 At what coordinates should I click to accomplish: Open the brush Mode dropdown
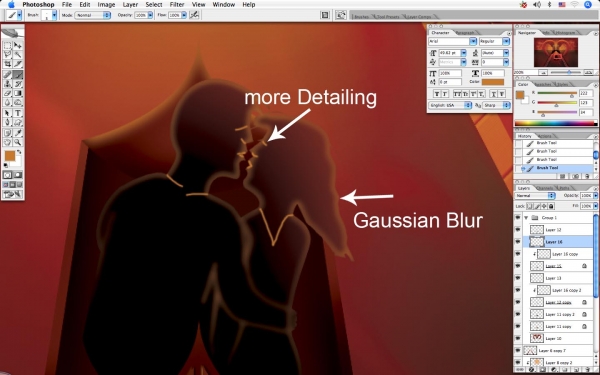pyautogui.click(x=93, y=15)
